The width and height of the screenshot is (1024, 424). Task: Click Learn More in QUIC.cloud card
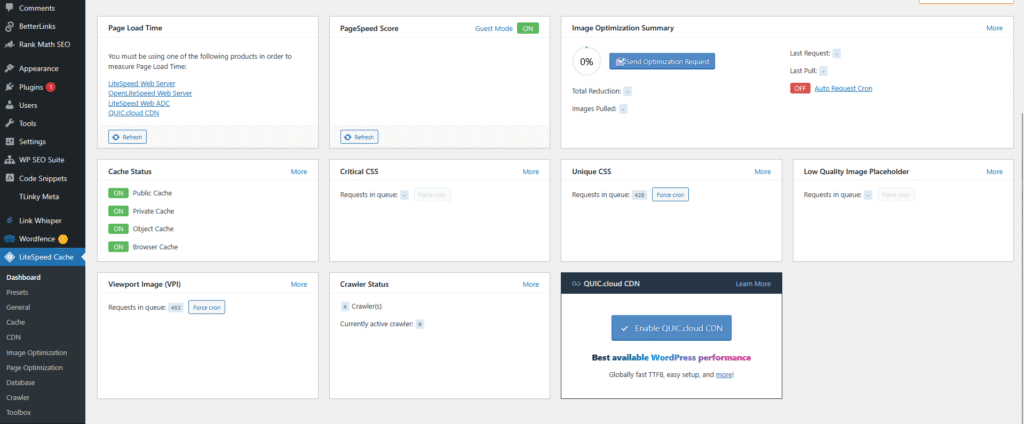(753, 284)
